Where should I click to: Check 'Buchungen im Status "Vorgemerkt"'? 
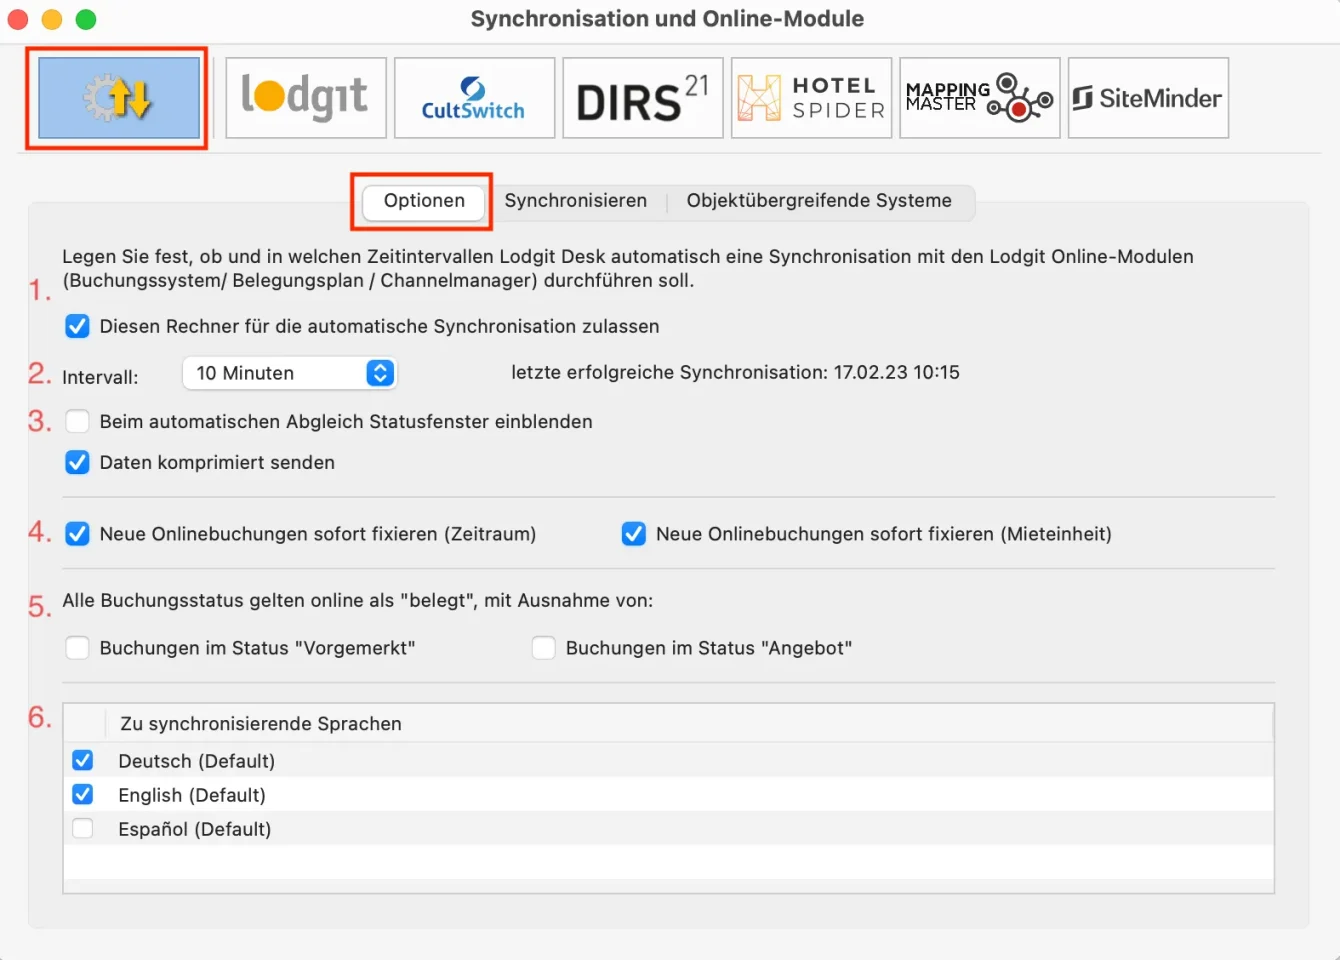pos(77,648)
